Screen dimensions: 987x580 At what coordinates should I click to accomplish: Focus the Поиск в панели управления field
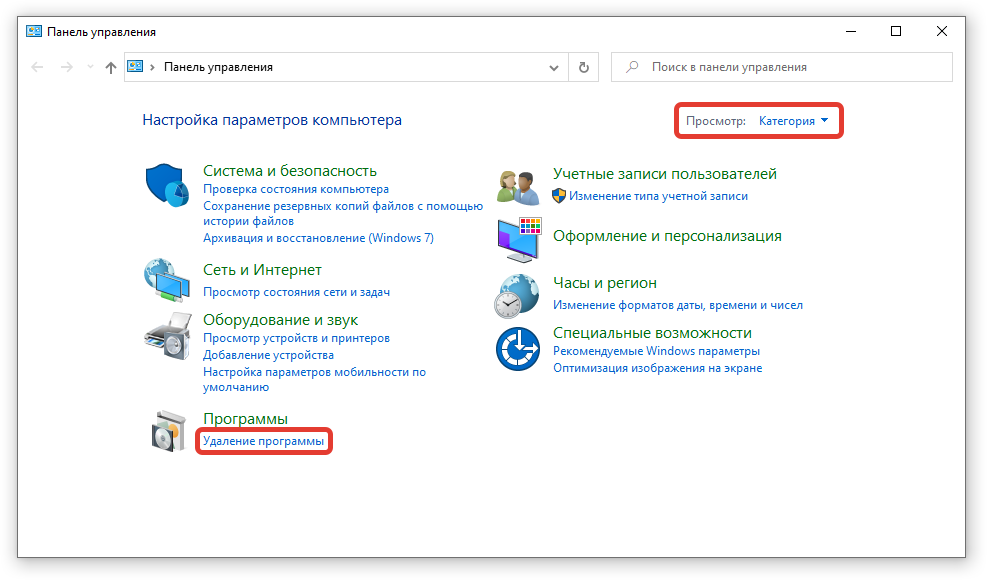pos(782,67)
